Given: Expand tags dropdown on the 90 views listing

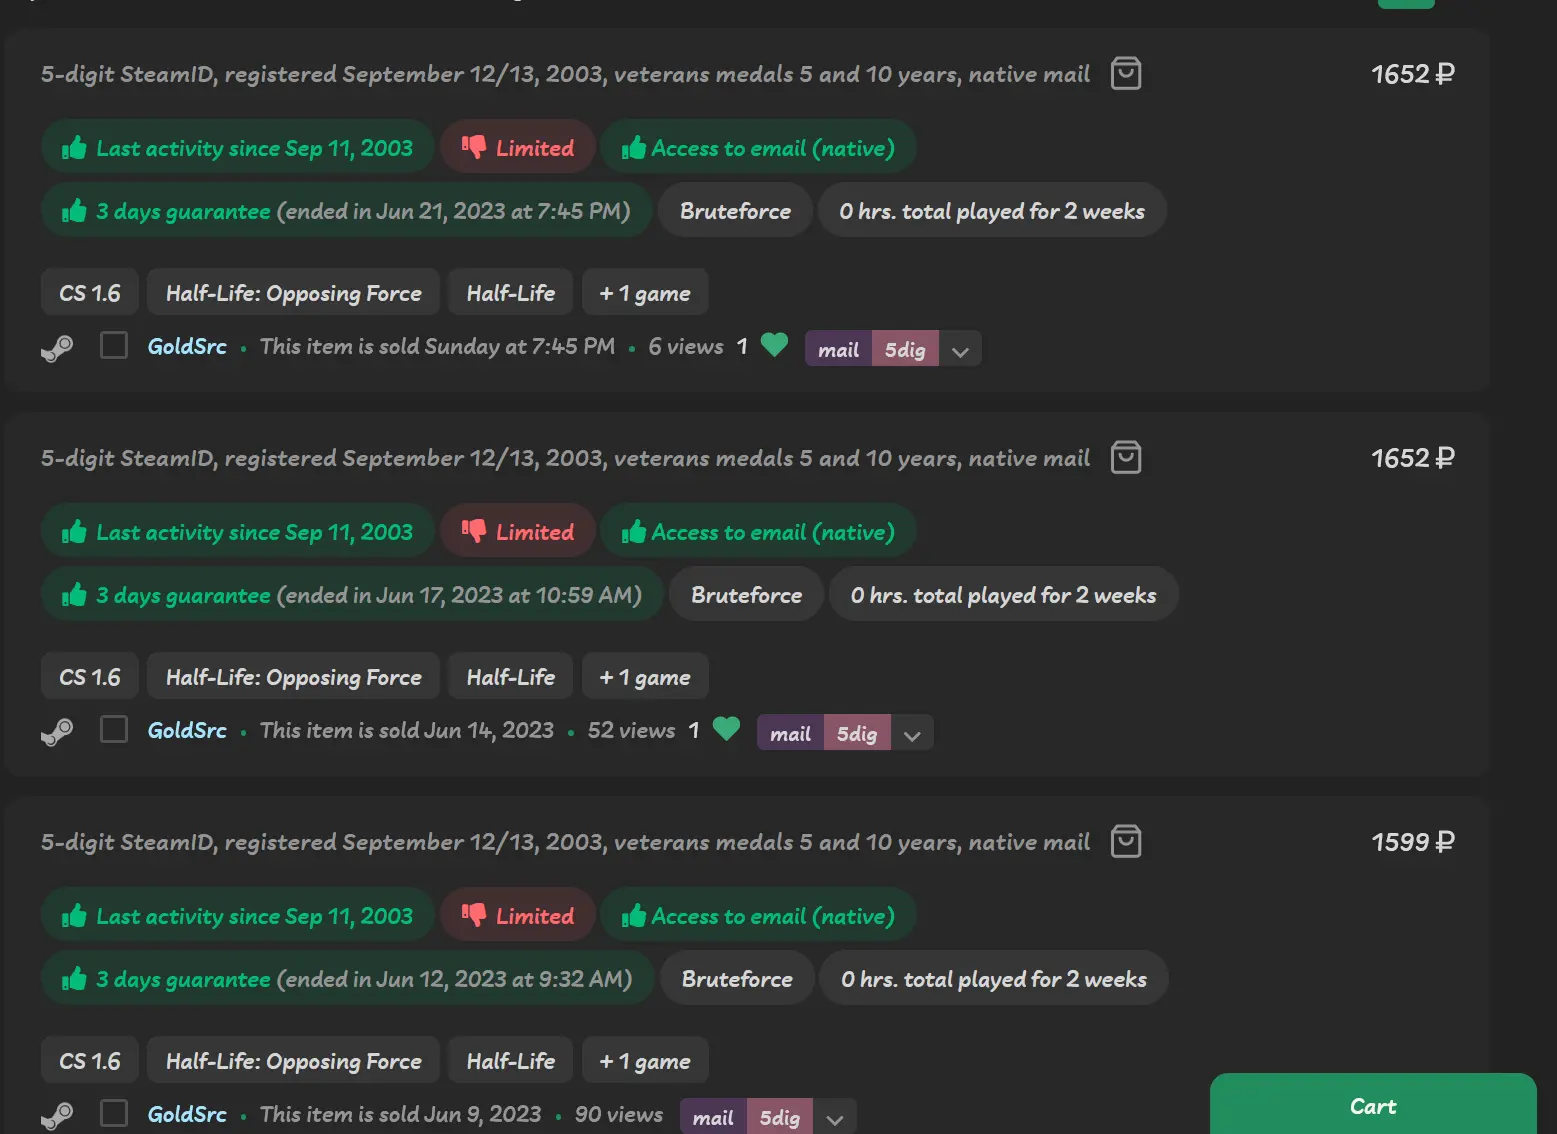Looking at the screenshot, I should click(835, 1117).
